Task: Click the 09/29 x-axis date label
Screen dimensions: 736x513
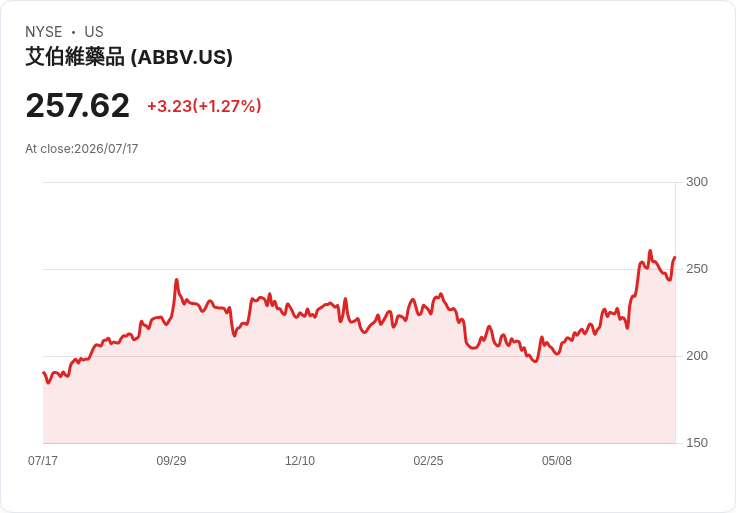Action: (171, 460)
